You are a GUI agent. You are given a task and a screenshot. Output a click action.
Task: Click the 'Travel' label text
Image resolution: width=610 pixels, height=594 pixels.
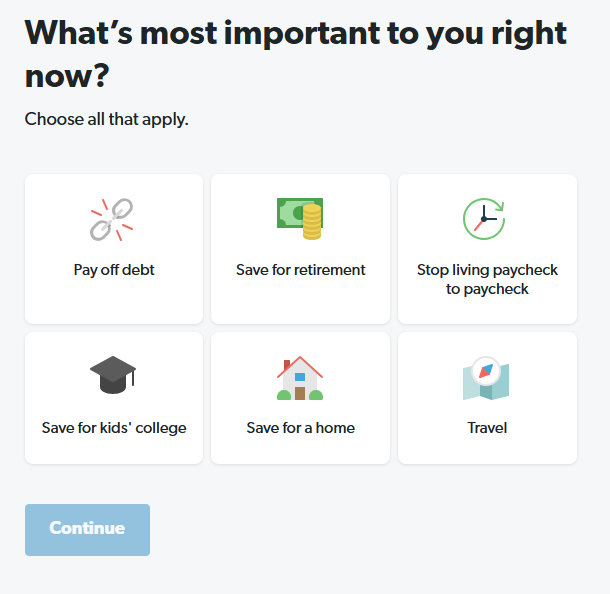coord(487,428)
